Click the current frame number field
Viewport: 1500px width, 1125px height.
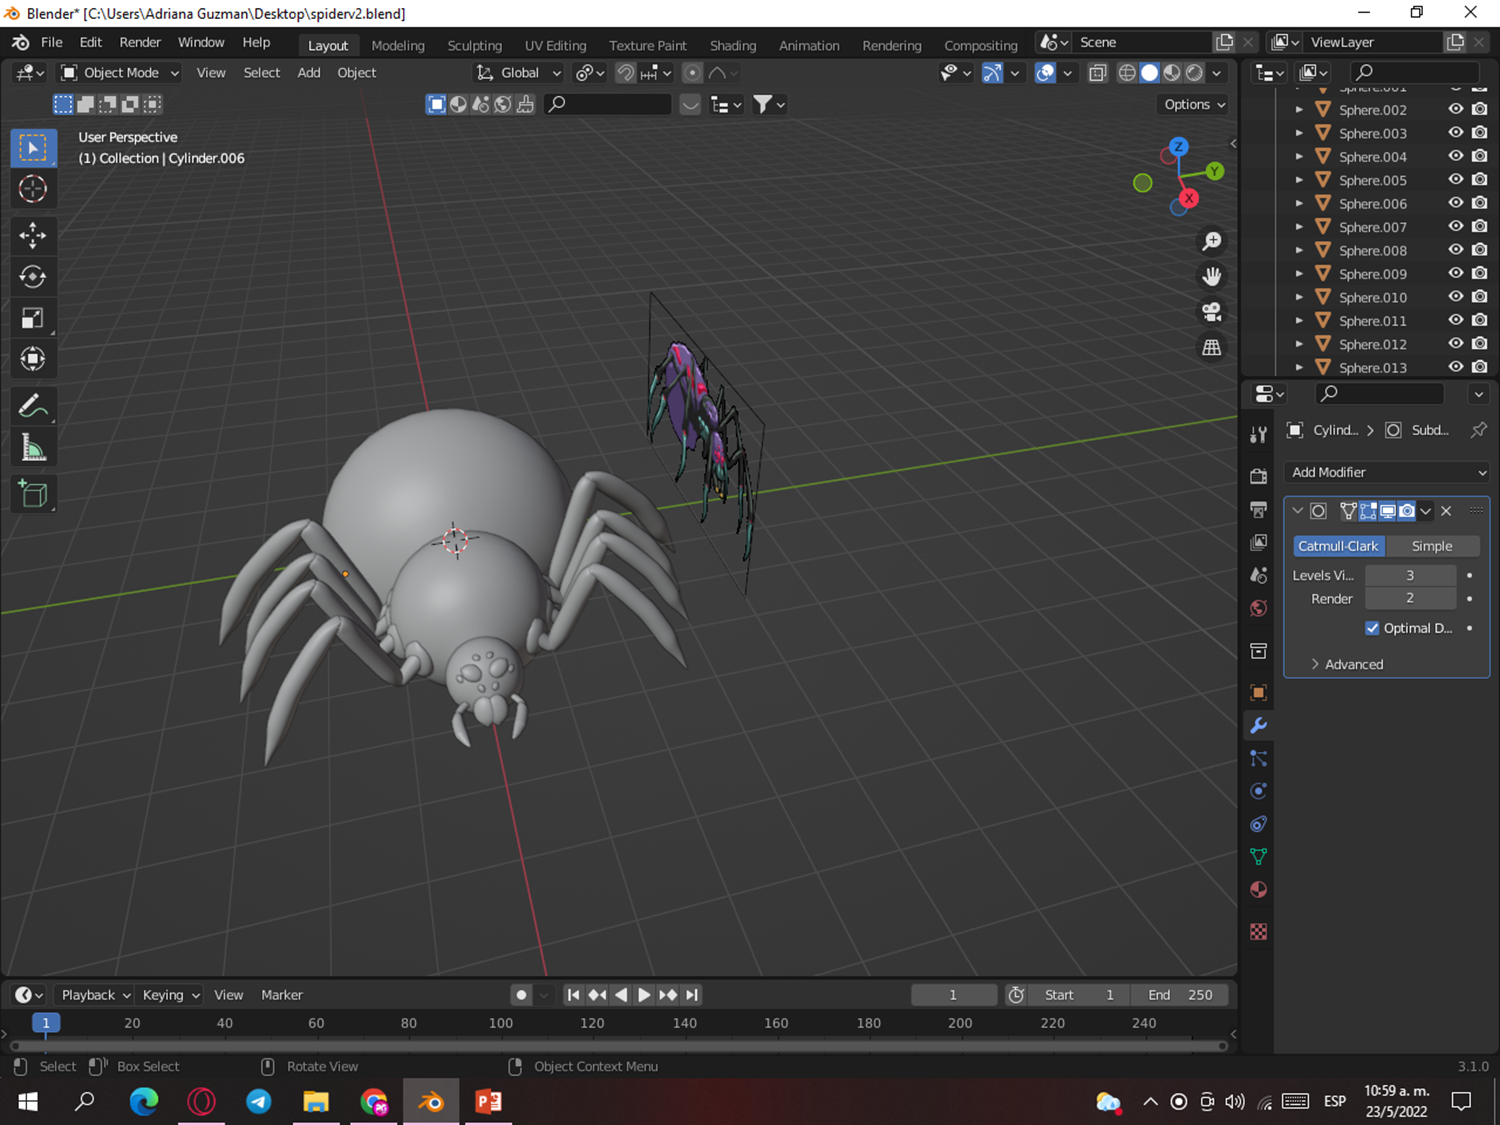[x=953, y=995]
